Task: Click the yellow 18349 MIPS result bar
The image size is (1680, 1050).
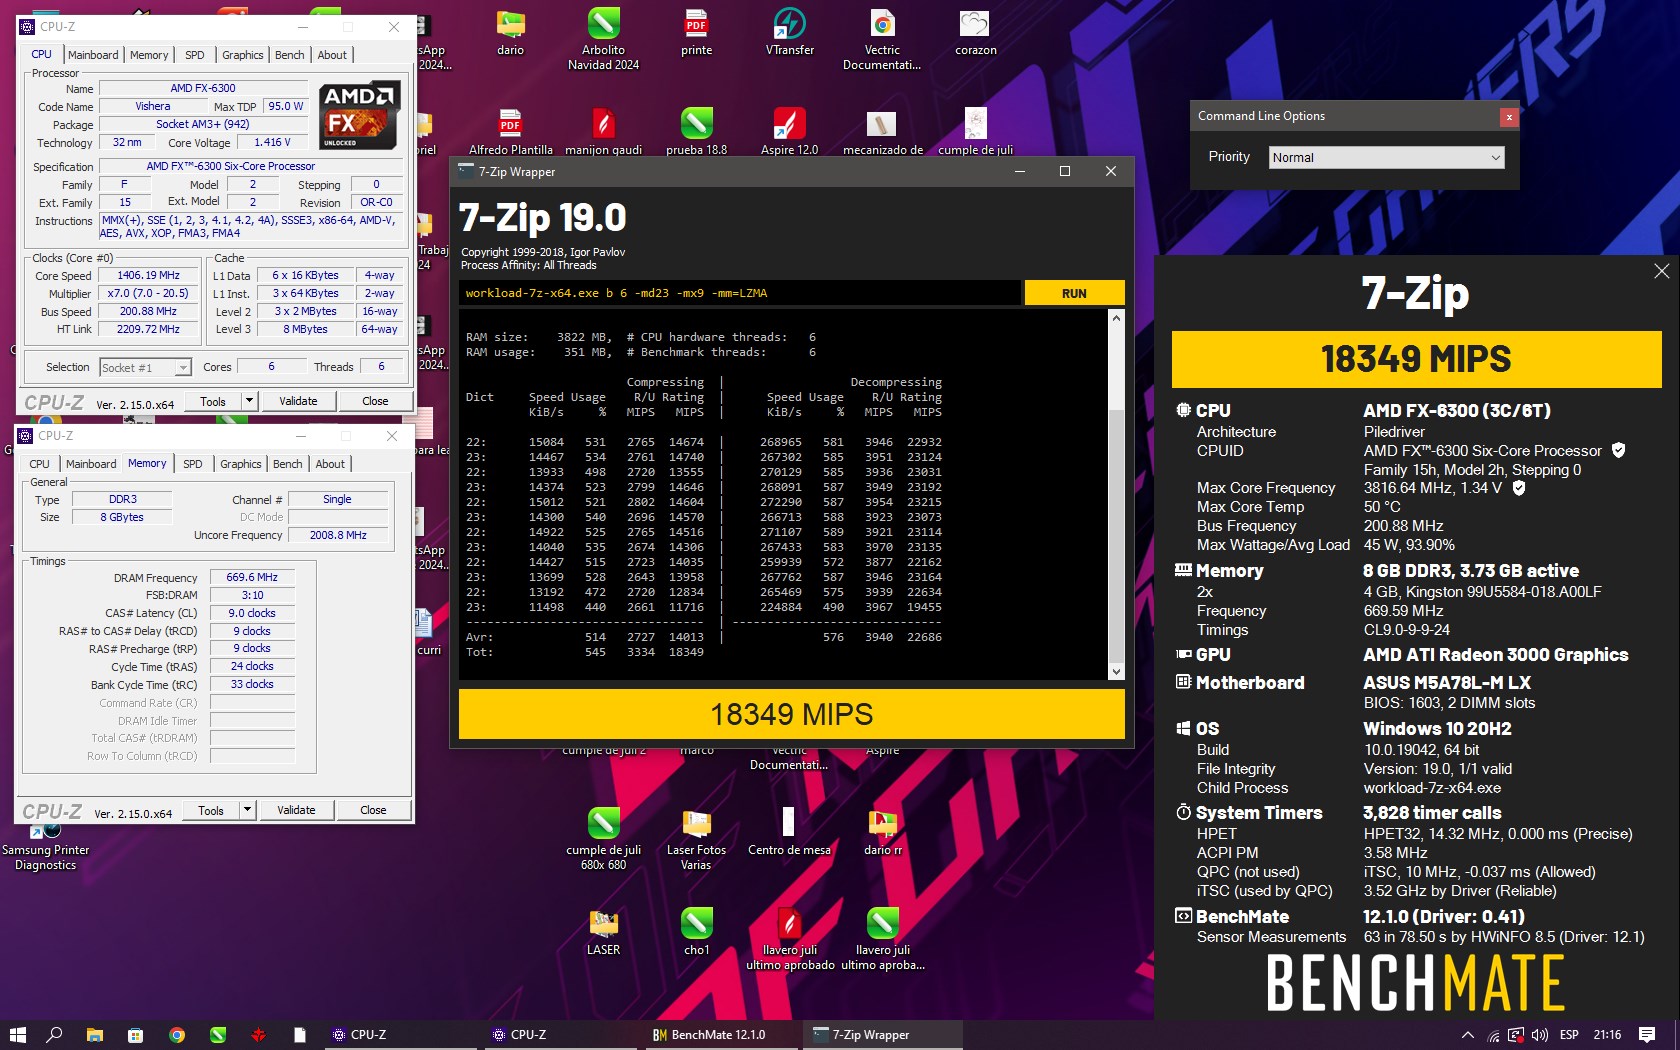Action: coord(792,714)
